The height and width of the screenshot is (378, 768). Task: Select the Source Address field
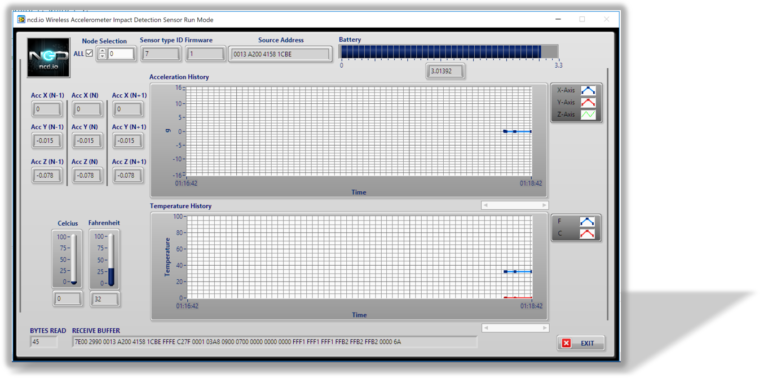pos(280,54)
